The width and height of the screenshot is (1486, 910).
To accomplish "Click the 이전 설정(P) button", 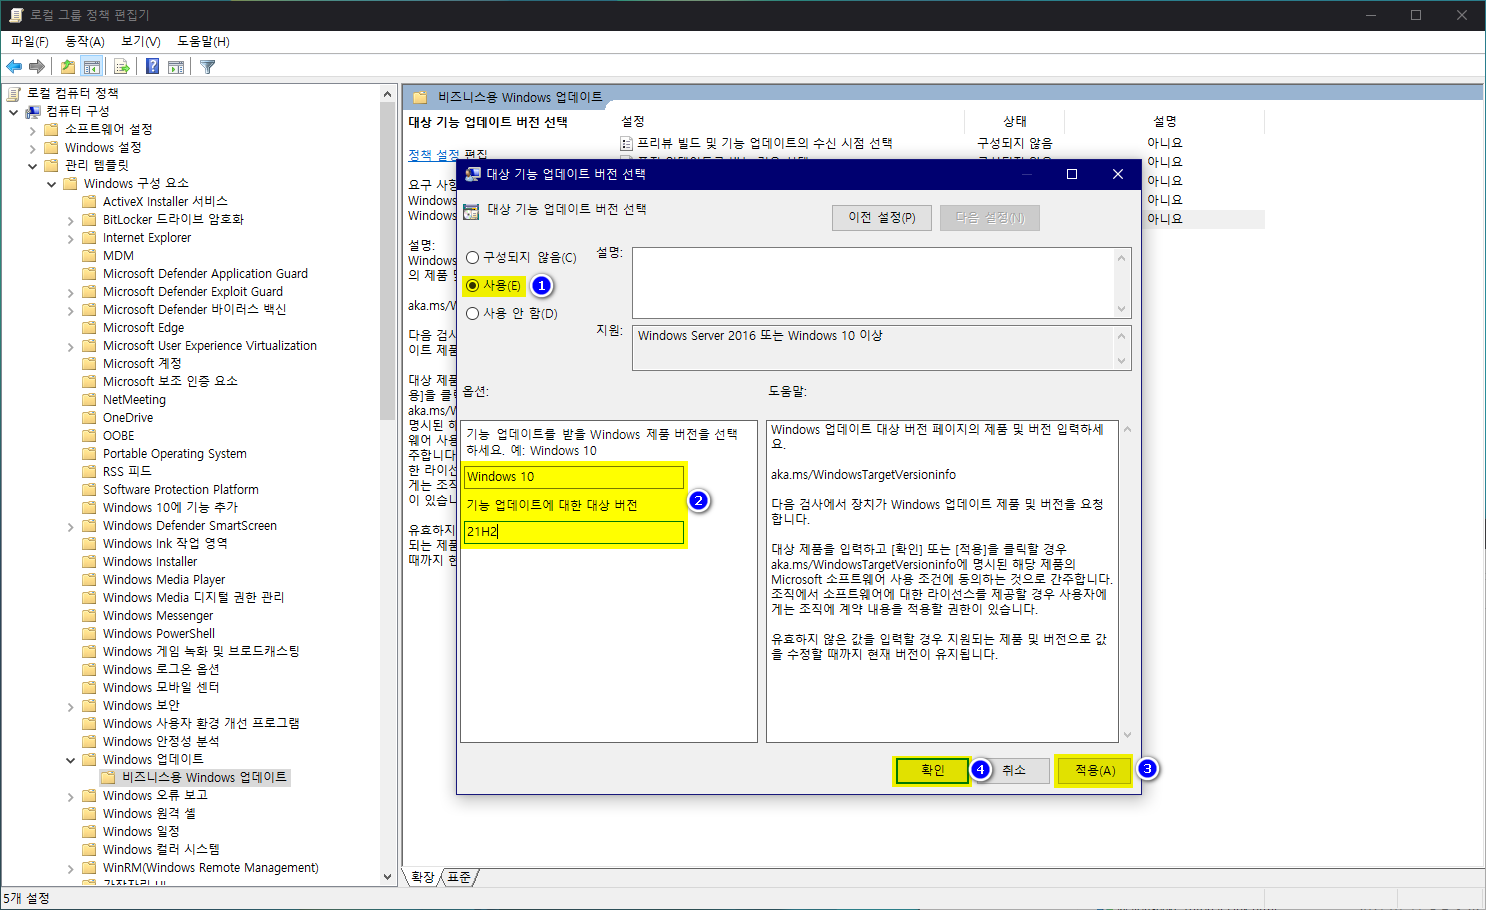I will 882,217.
